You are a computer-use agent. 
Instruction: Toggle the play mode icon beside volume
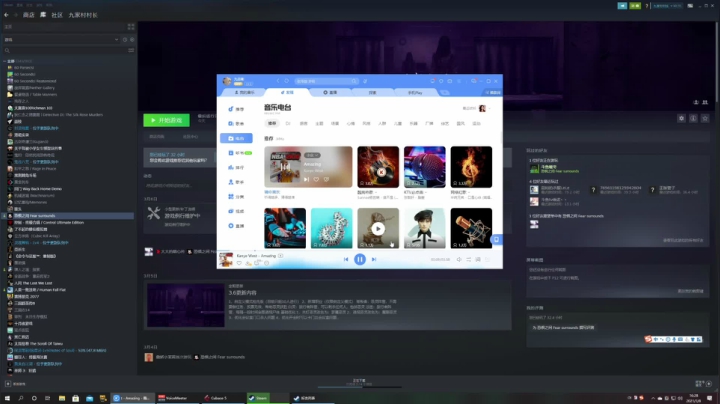tap(468, 260)
